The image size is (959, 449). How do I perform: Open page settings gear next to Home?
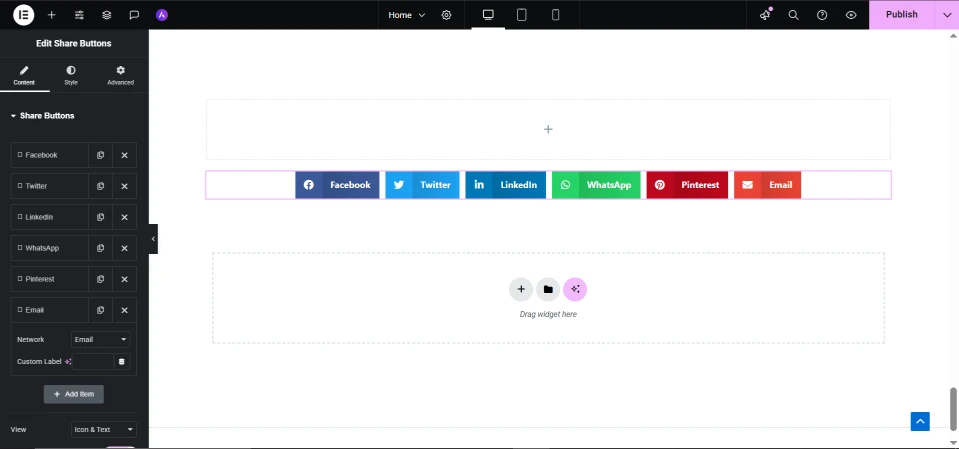point(446,15)
